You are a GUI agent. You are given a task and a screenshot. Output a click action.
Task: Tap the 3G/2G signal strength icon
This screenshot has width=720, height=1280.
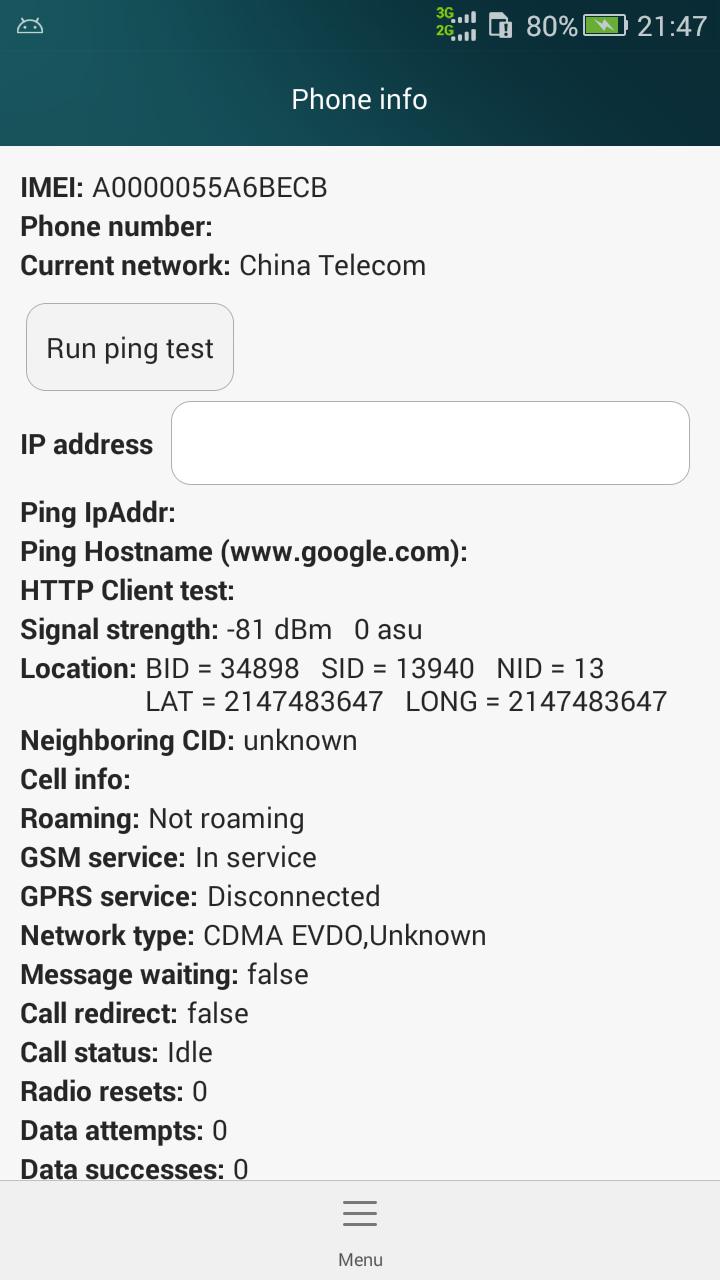click(456, 24)
